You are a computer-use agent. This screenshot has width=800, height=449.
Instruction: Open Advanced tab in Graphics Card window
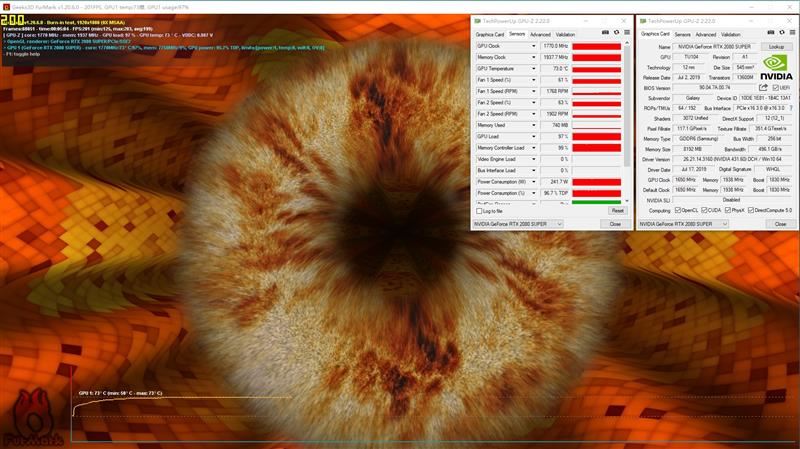705,34
